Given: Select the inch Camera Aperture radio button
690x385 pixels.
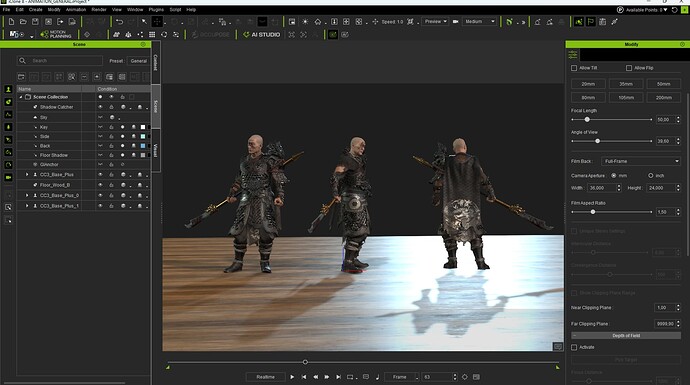Looking at the screenshot, I should tap(650, 176).
